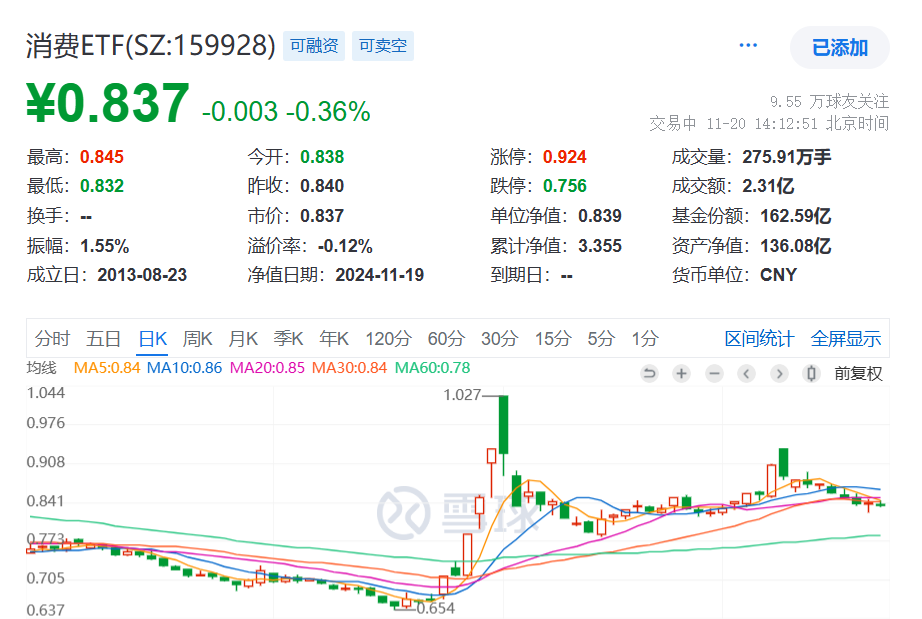Click the 1.027 high marker on chart
Screen dimensions: 922x619
coord(462,394)
